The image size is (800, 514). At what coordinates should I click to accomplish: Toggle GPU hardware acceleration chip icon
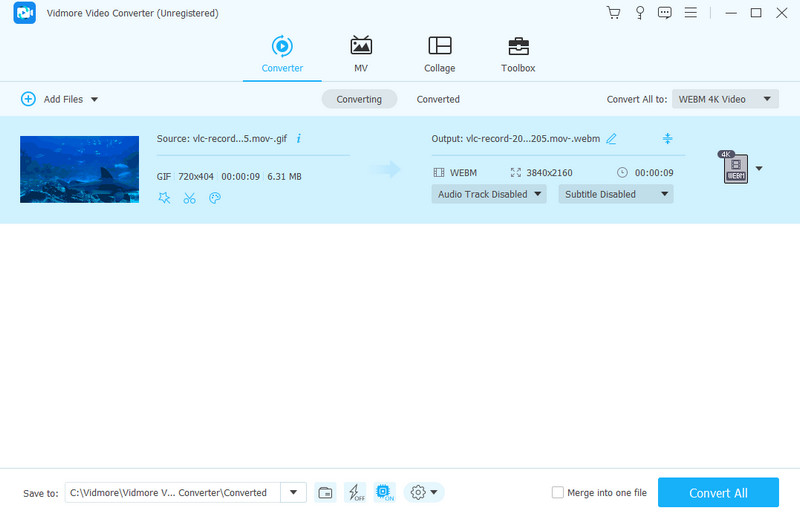385,493
